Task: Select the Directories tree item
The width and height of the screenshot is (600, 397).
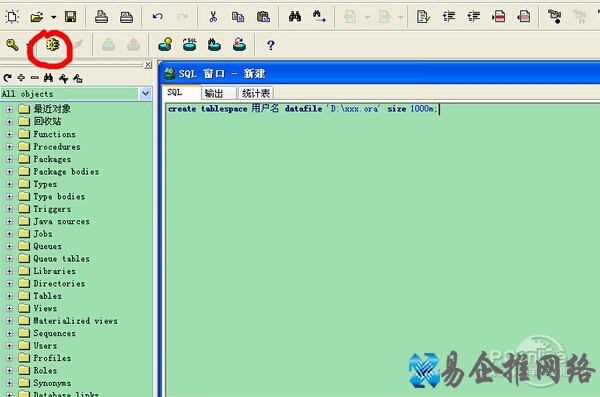Action: coord(59,283)
